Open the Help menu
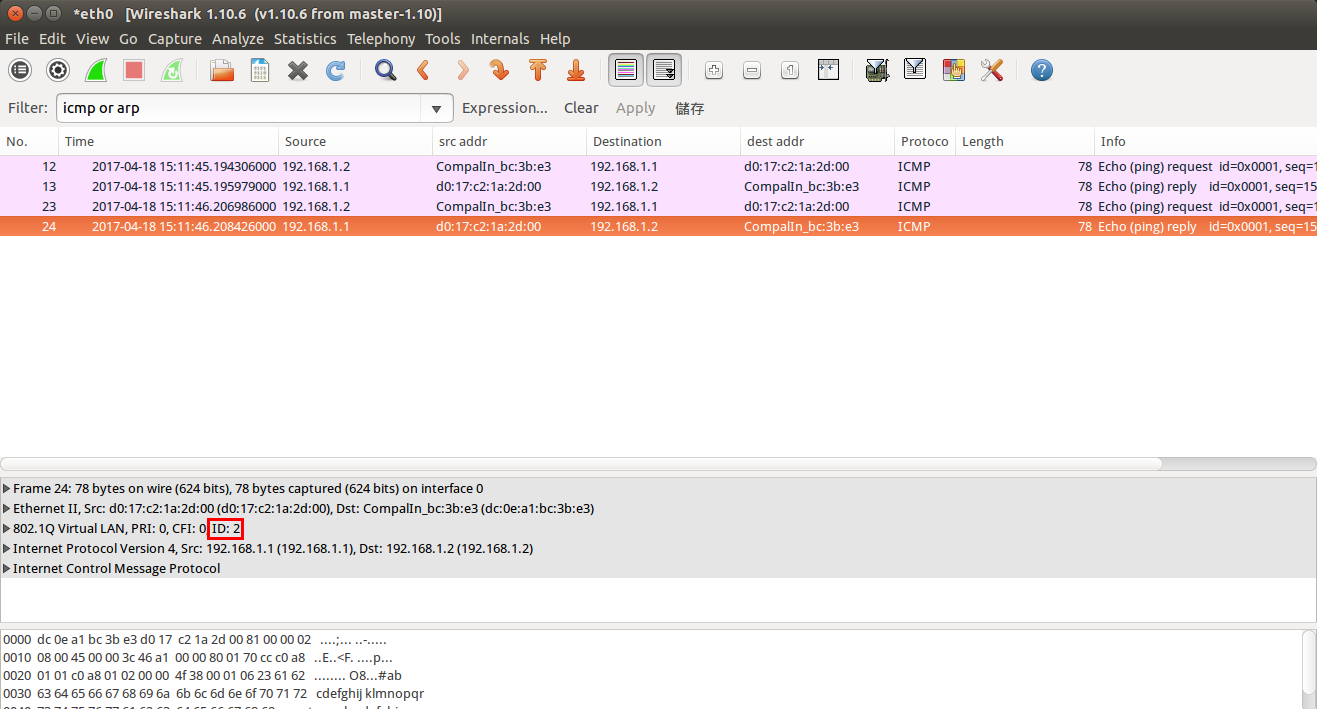The width and height of the screenshot is (1317, 709). pyautogui.click(x=555, y=39)
